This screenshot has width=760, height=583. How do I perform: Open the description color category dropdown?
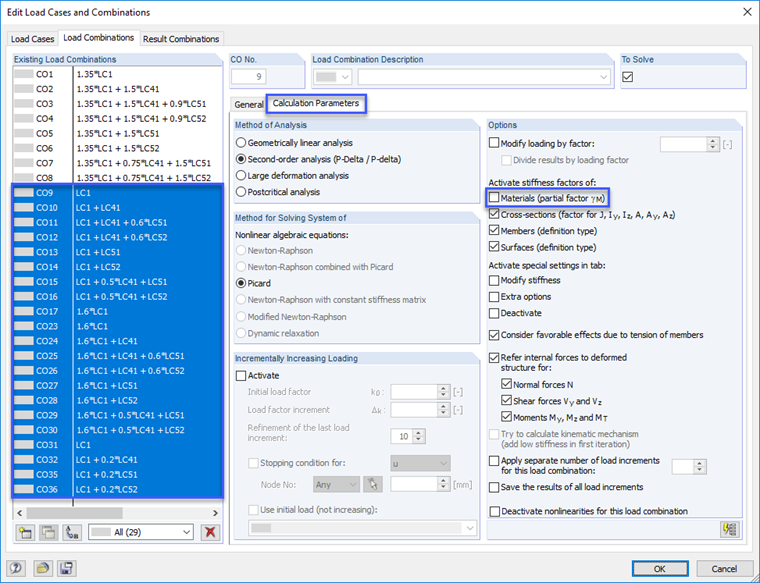(x=332, y=77)
